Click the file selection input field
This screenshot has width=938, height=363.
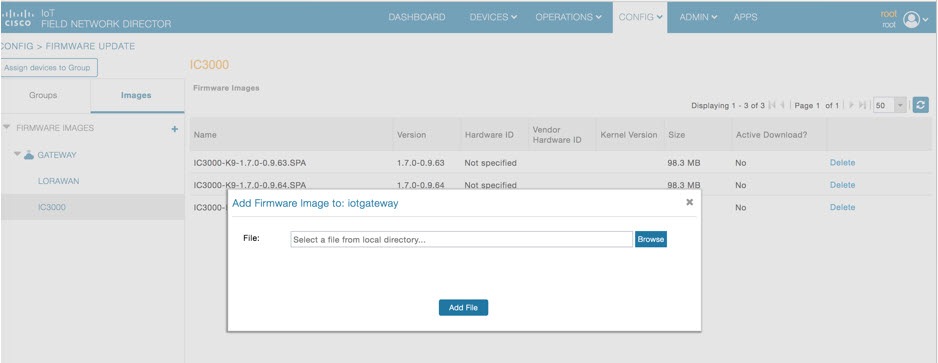[461, 239]
